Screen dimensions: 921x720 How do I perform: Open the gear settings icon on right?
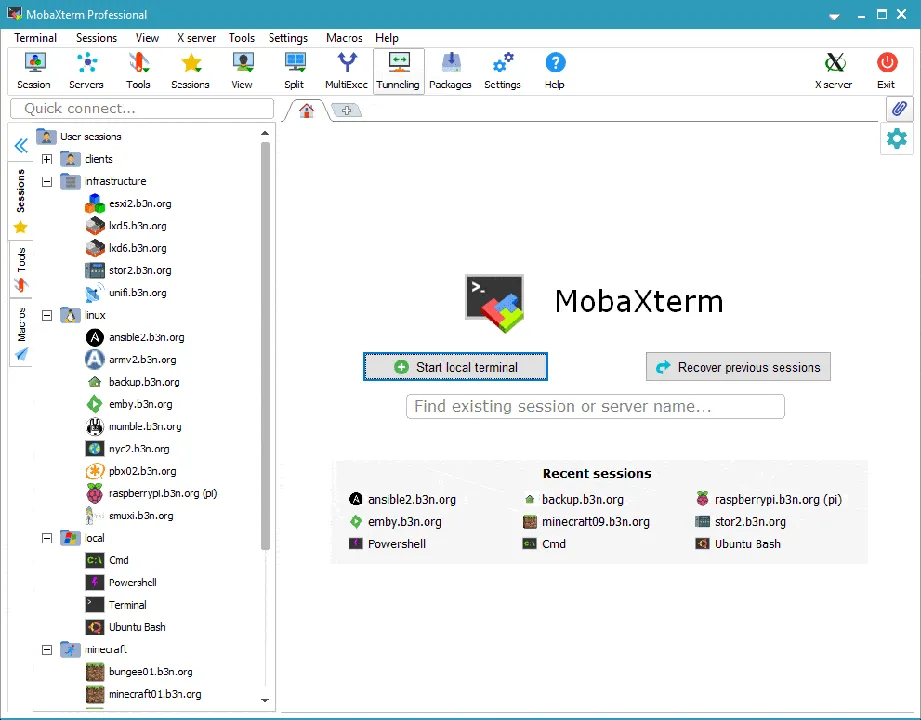[897, 139]
